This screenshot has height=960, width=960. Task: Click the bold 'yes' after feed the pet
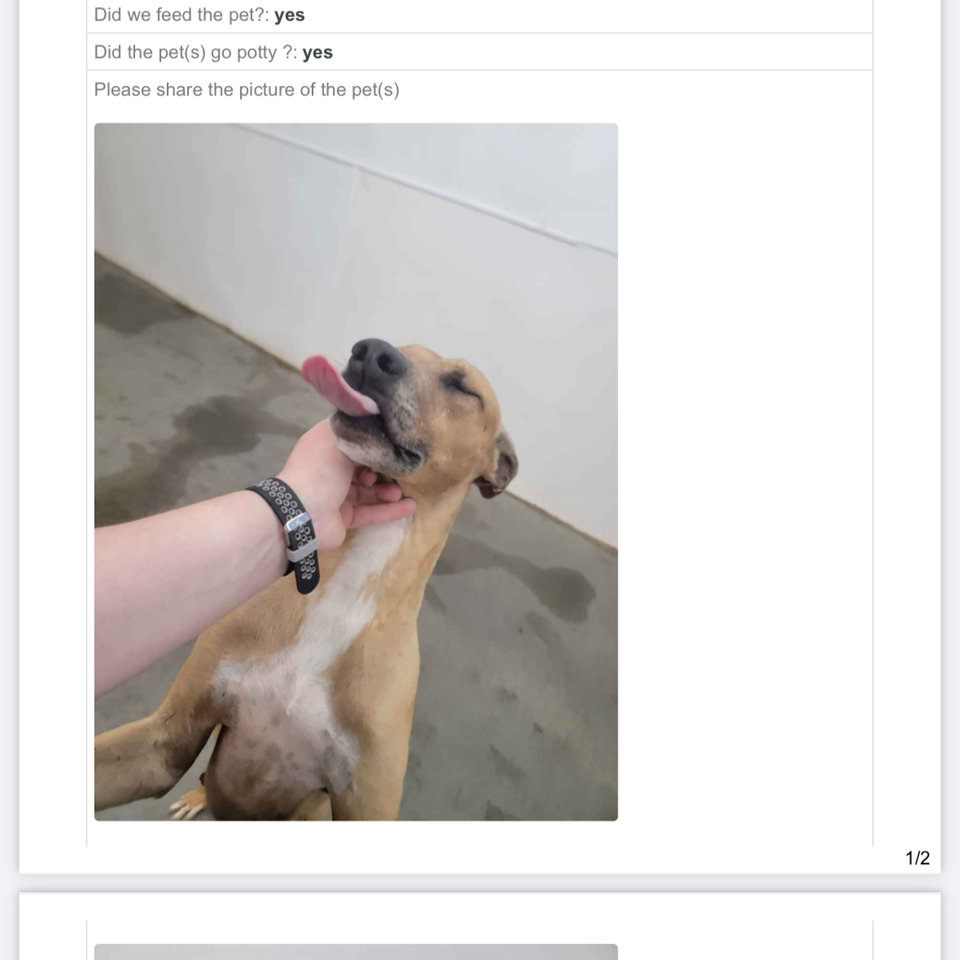[x=289, y=15]
